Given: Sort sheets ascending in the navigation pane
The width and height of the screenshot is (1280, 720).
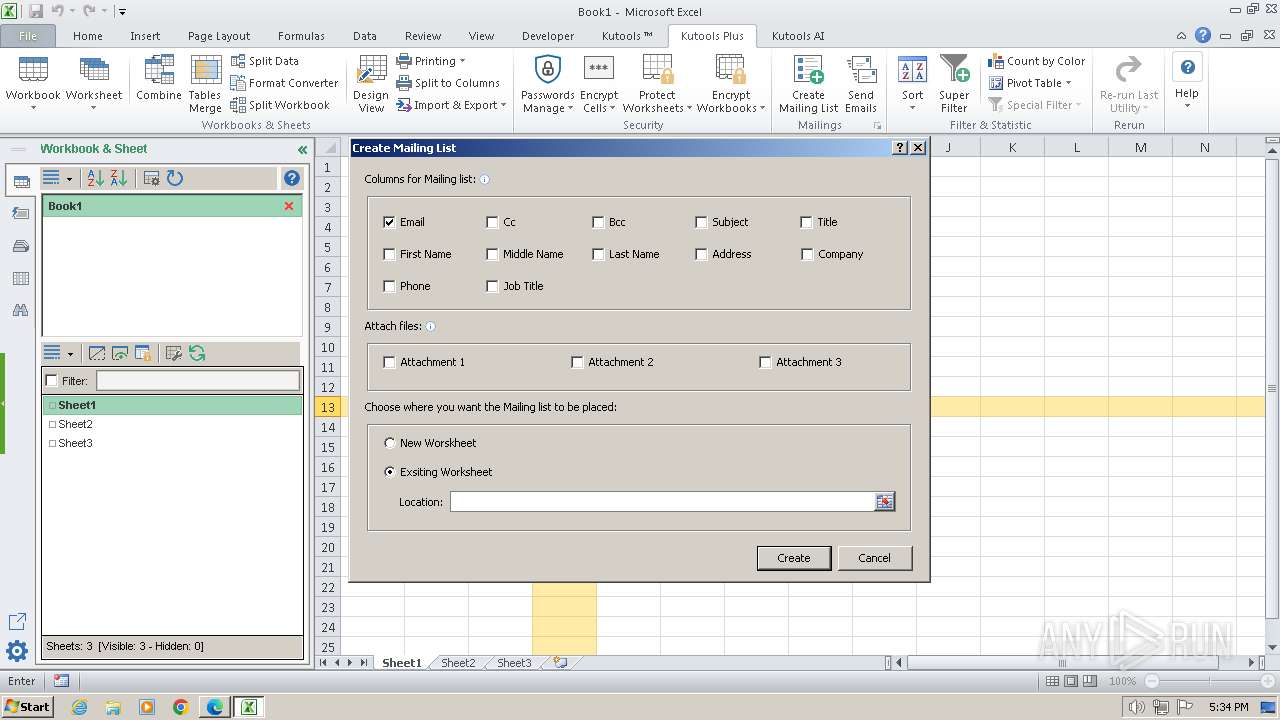Looking at the screenshot, I should pyautogui.click(x=96, y=178).
